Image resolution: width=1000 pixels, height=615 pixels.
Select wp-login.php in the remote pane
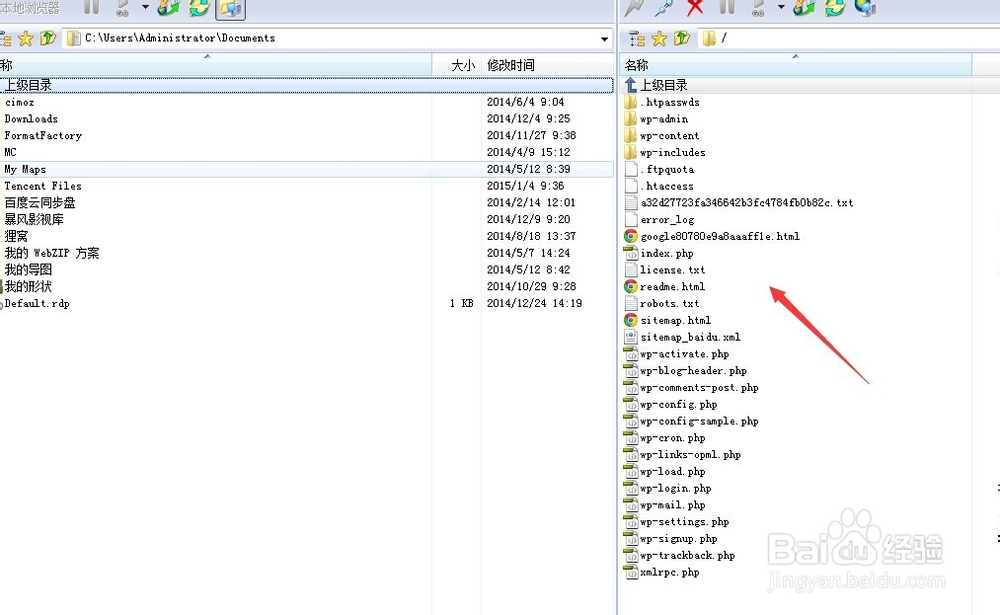(668, 488)
